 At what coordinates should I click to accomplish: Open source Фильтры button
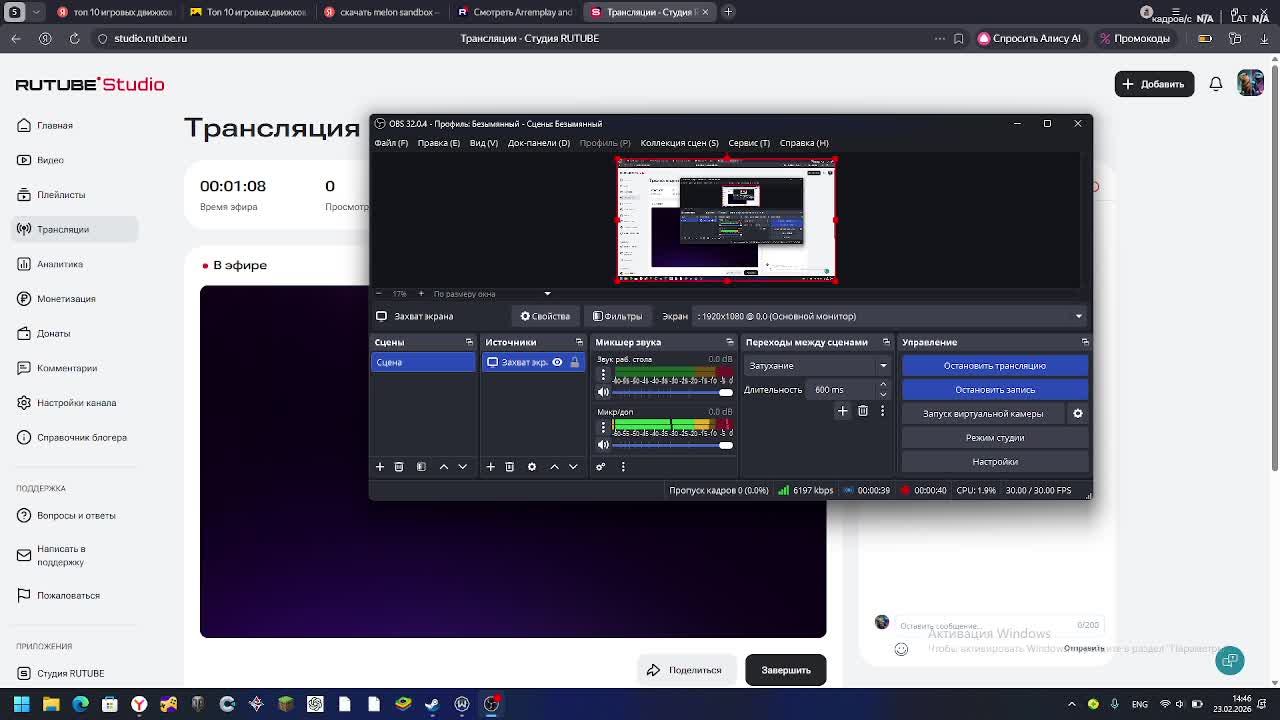click(617, 316)
